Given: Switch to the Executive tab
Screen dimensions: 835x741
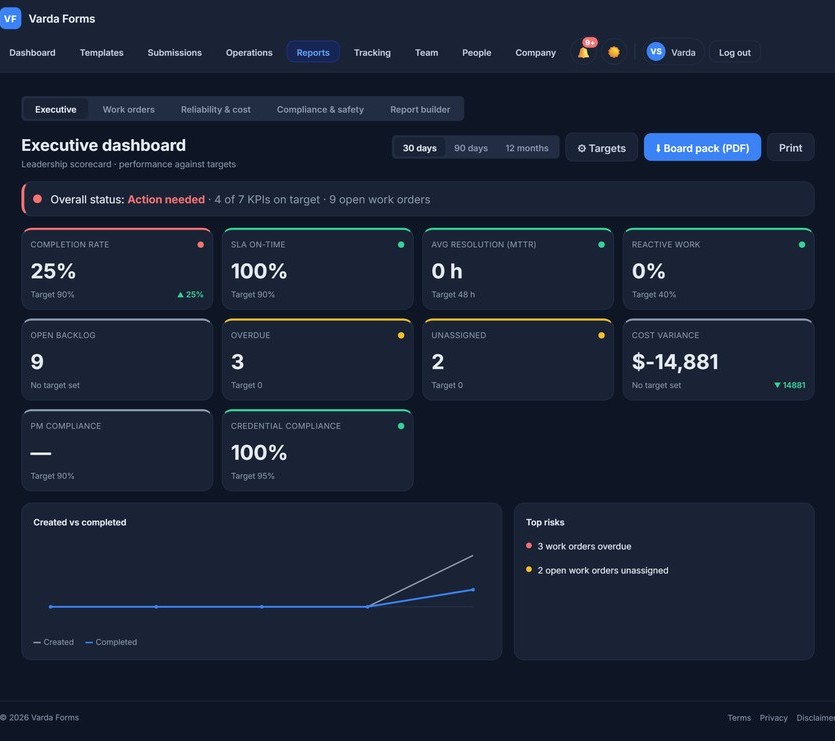Looking at the screenshot, I should pyautogui.click(x=56, y=109).
